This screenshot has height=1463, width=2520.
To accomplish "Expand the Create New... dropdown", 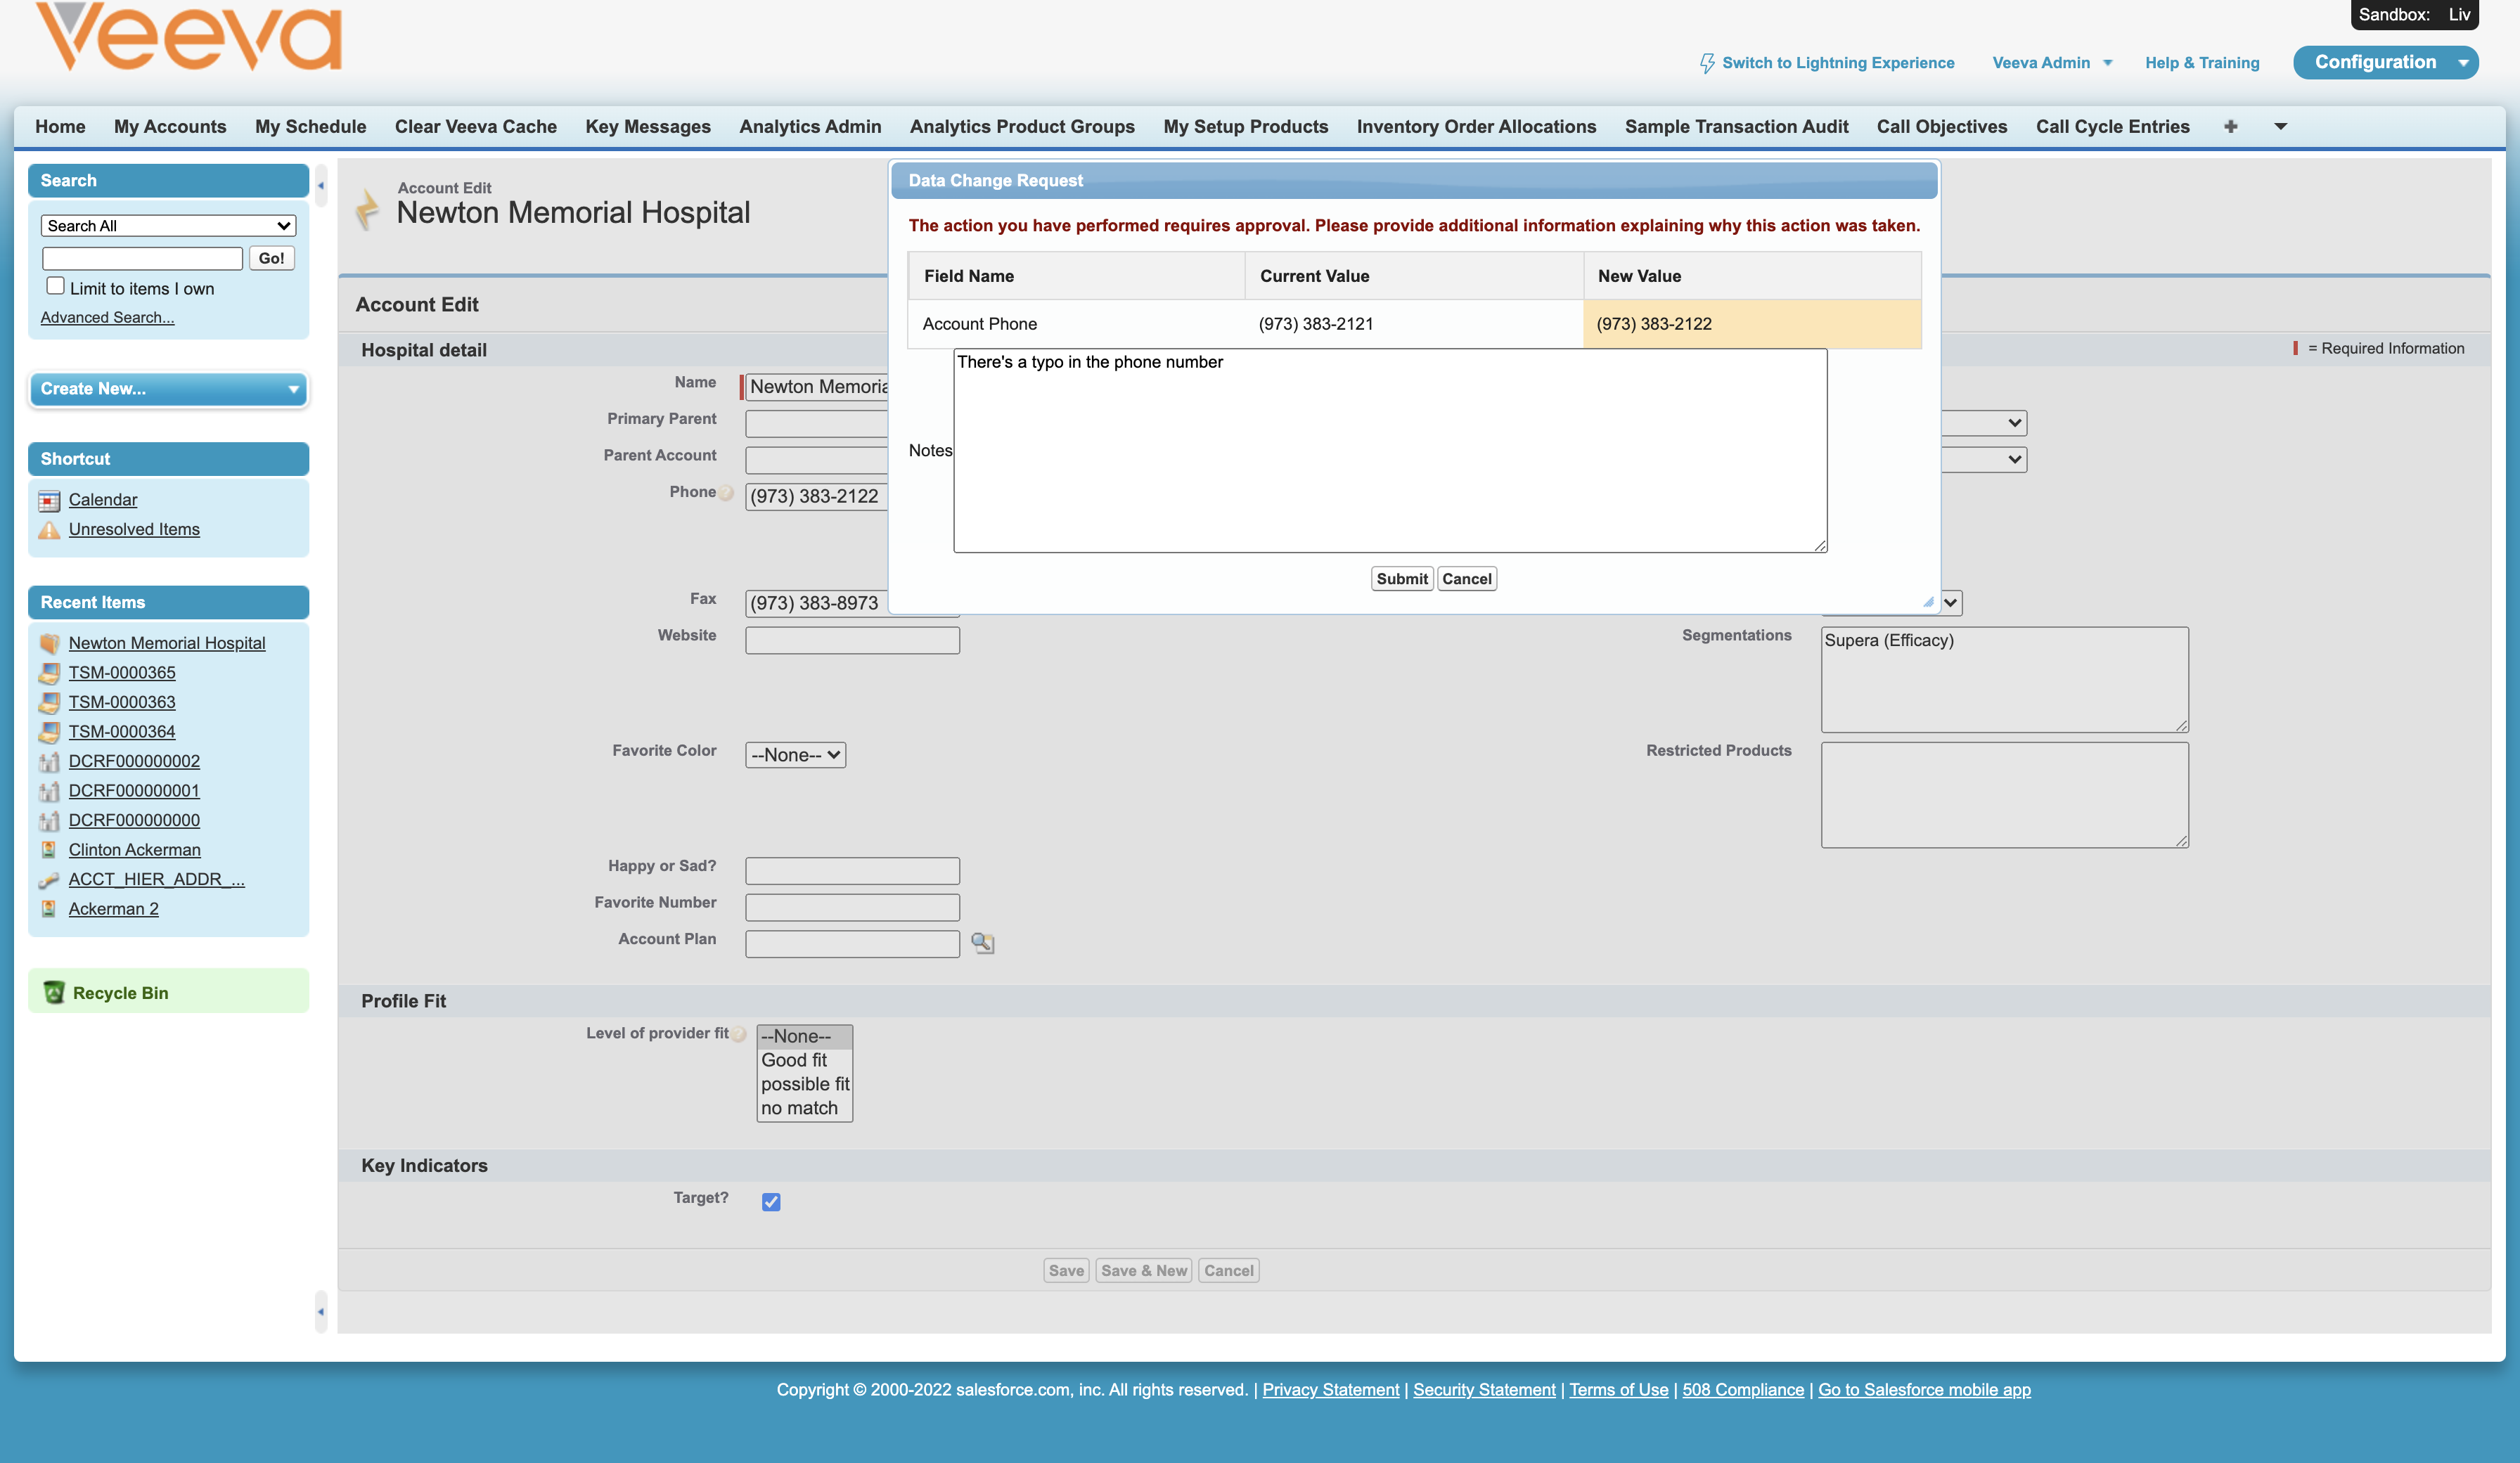I will 292,389.
